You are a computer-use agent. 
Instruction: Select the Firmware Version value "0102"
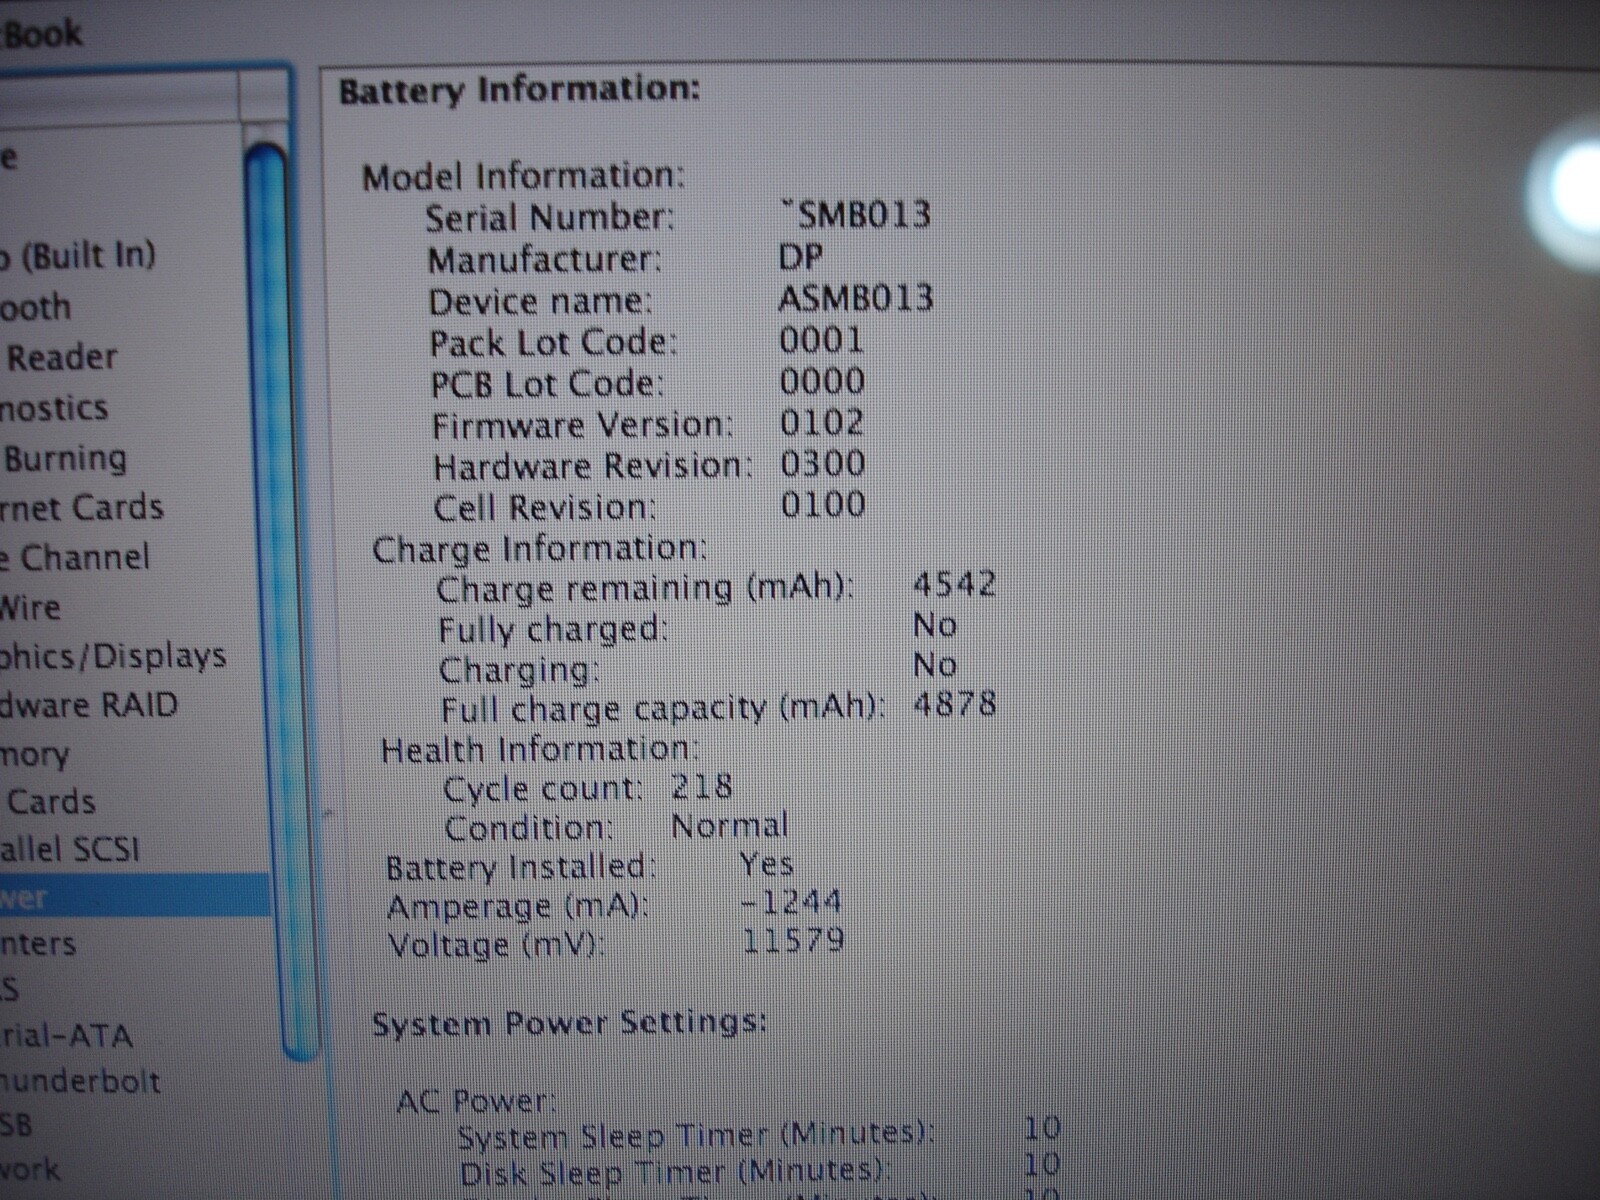tap(822, 422)
